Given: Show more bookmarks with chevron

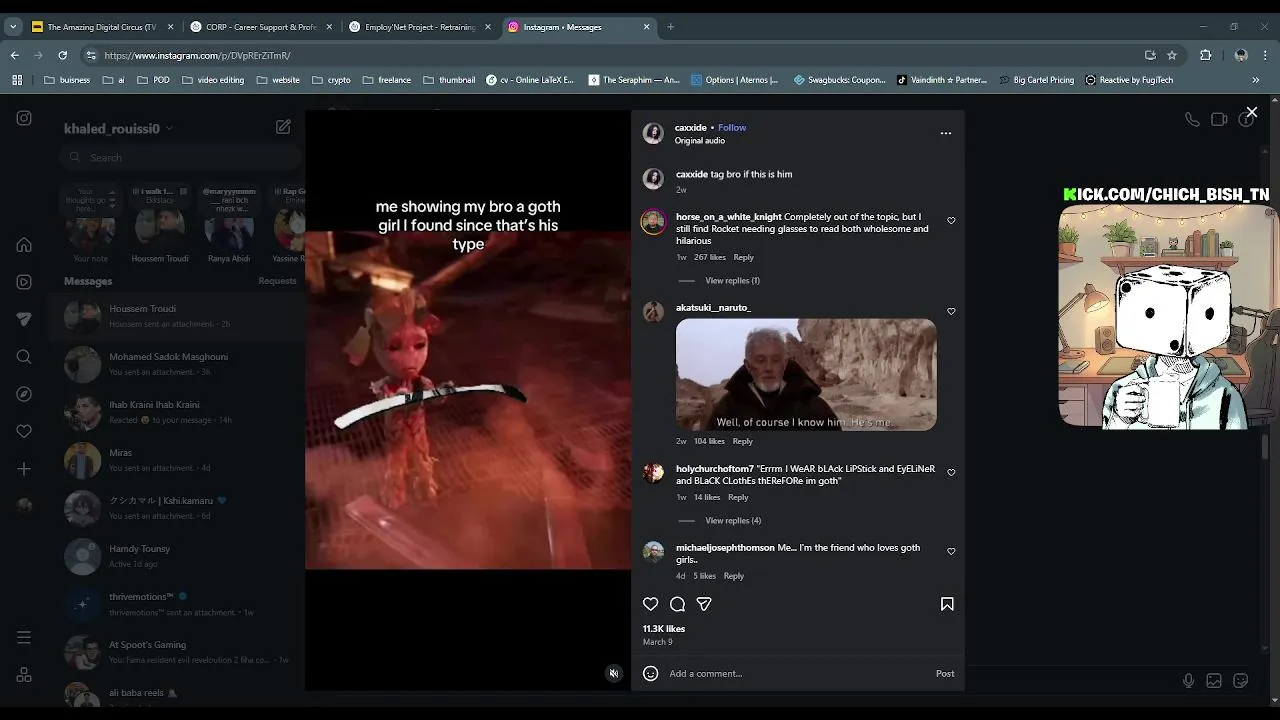Looking at the screenshot, I should (1255, 80).
